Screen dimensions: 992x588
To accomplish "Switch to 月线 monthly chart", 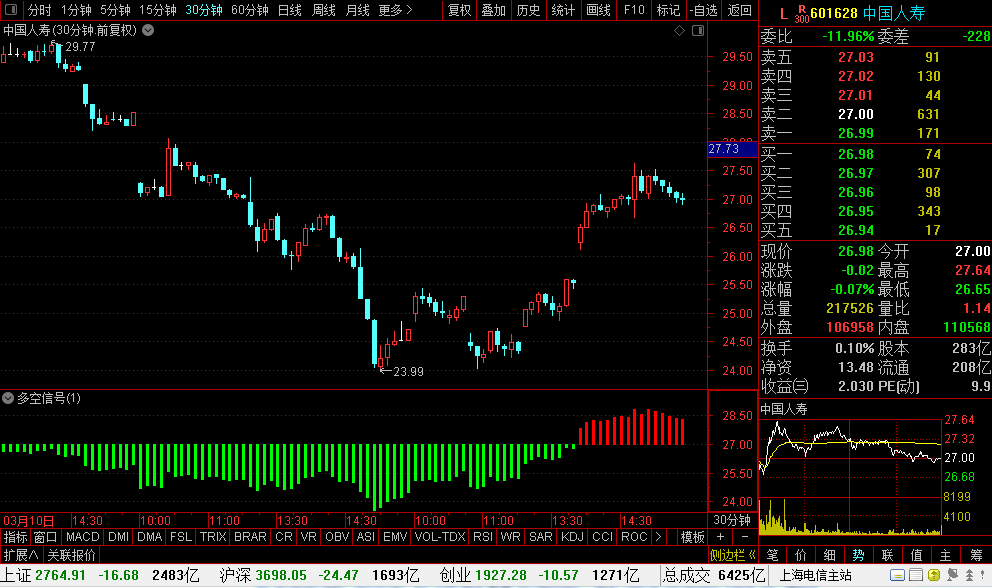I will (357, 10).
